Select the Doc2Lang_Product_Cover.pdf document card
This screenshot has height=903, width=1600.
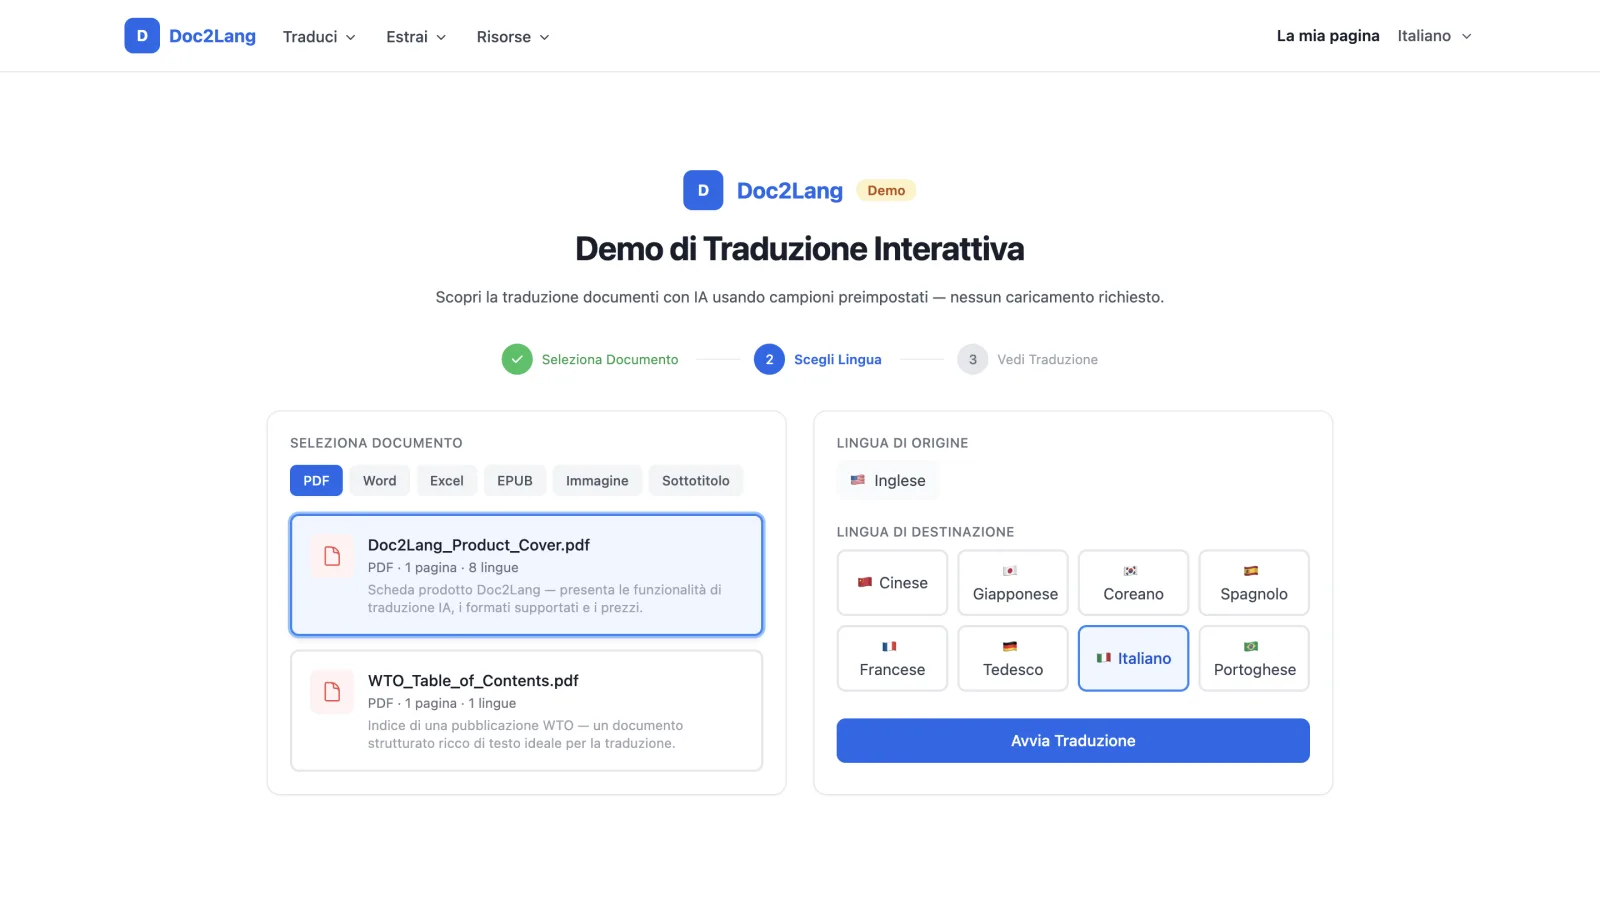pos(526,575)
